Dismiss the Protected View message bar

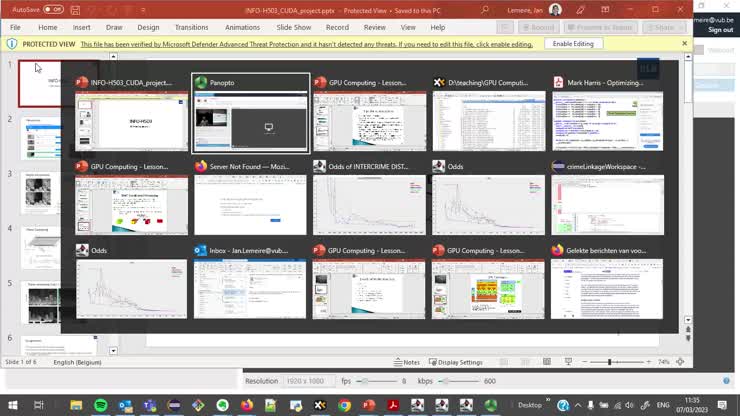click(x=685, y=44)
